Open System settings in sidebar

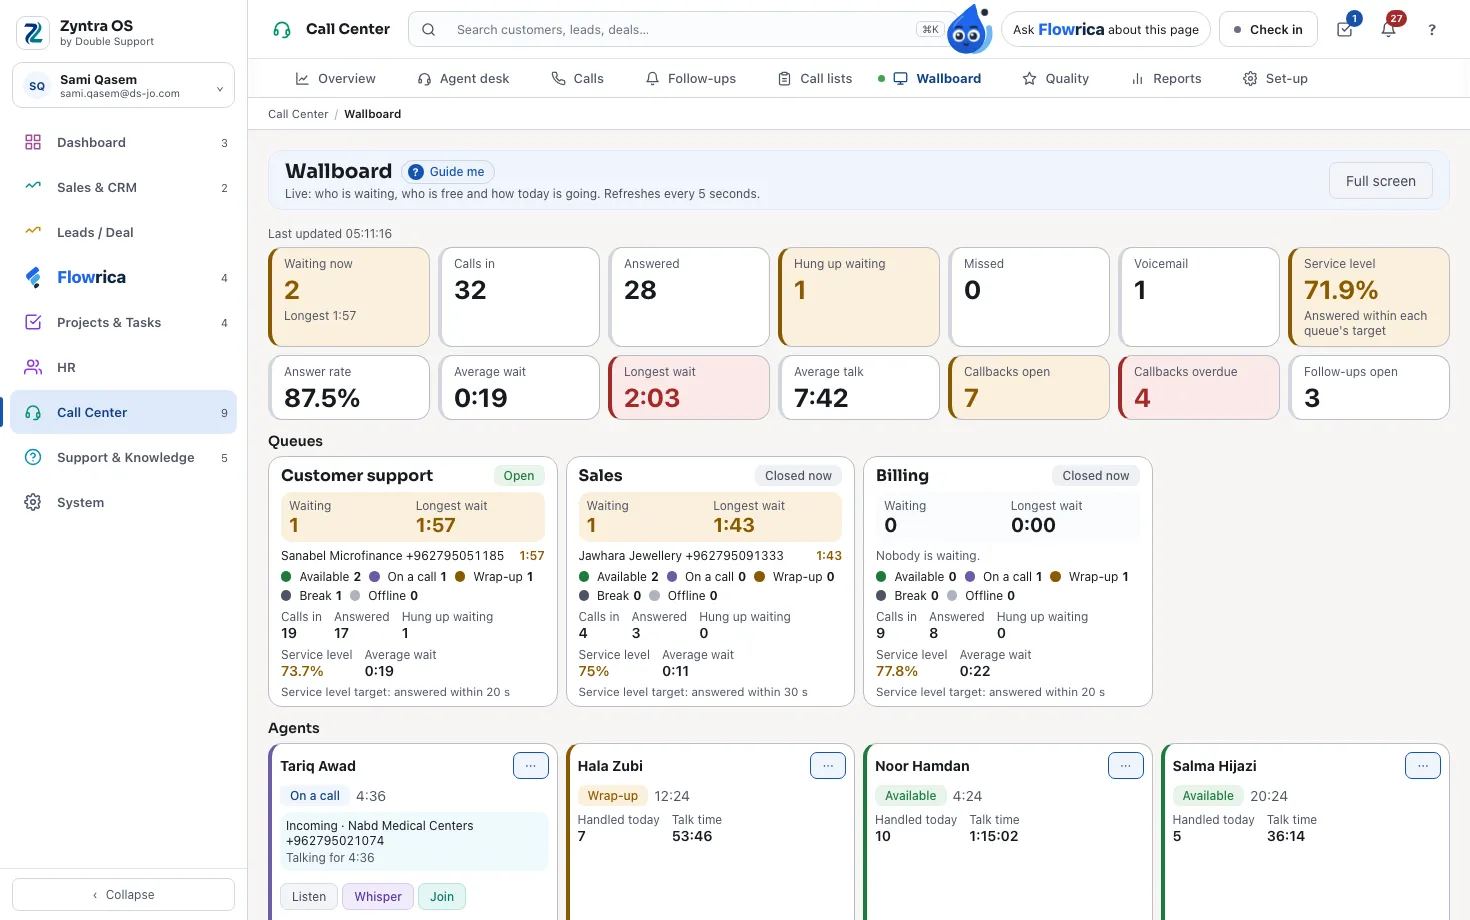tap(124, 502)
